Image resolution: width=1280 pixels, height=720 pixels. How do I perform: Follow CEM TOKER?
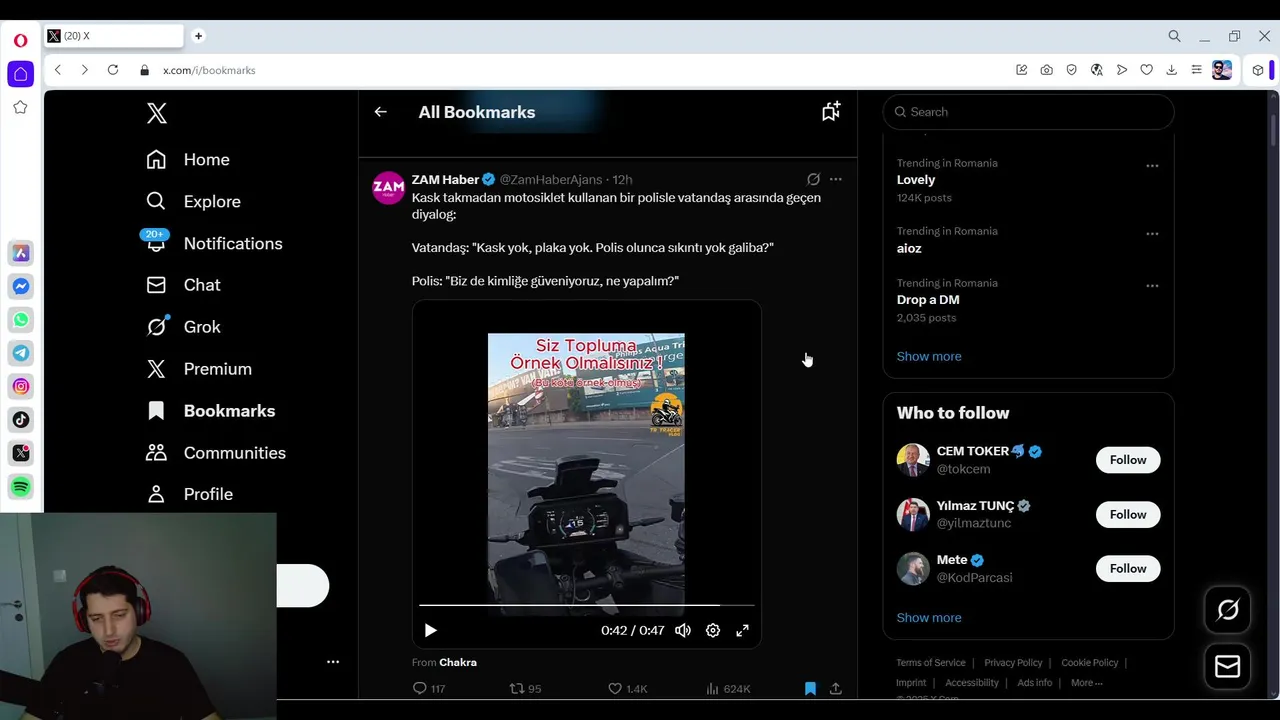(1128, 460)
